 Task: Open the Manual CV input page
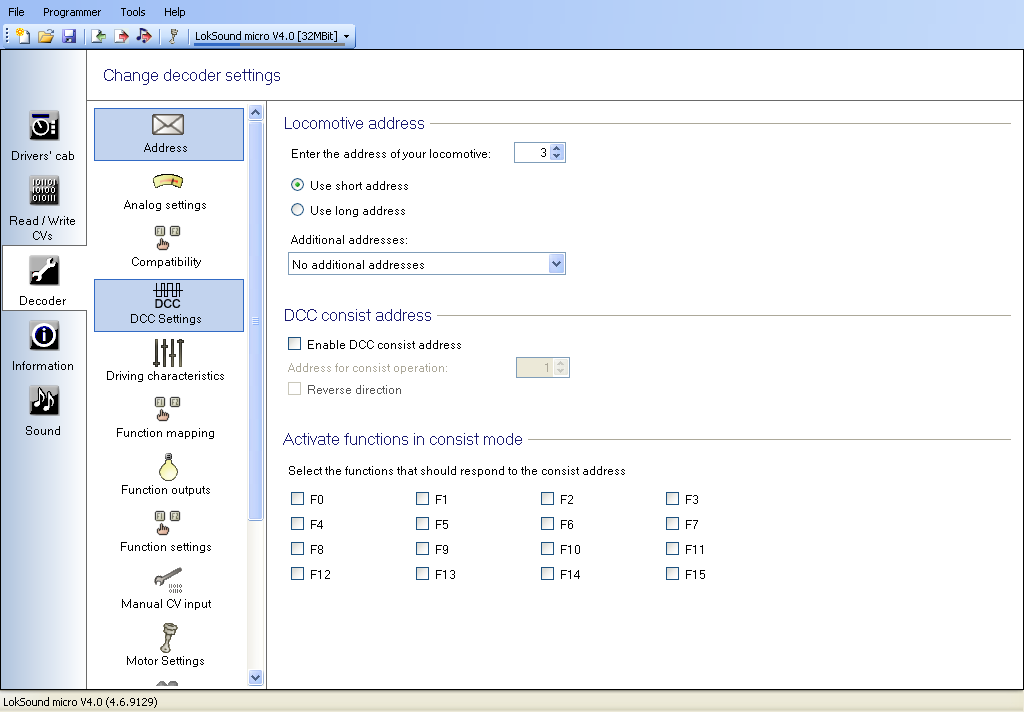(166, 589)
